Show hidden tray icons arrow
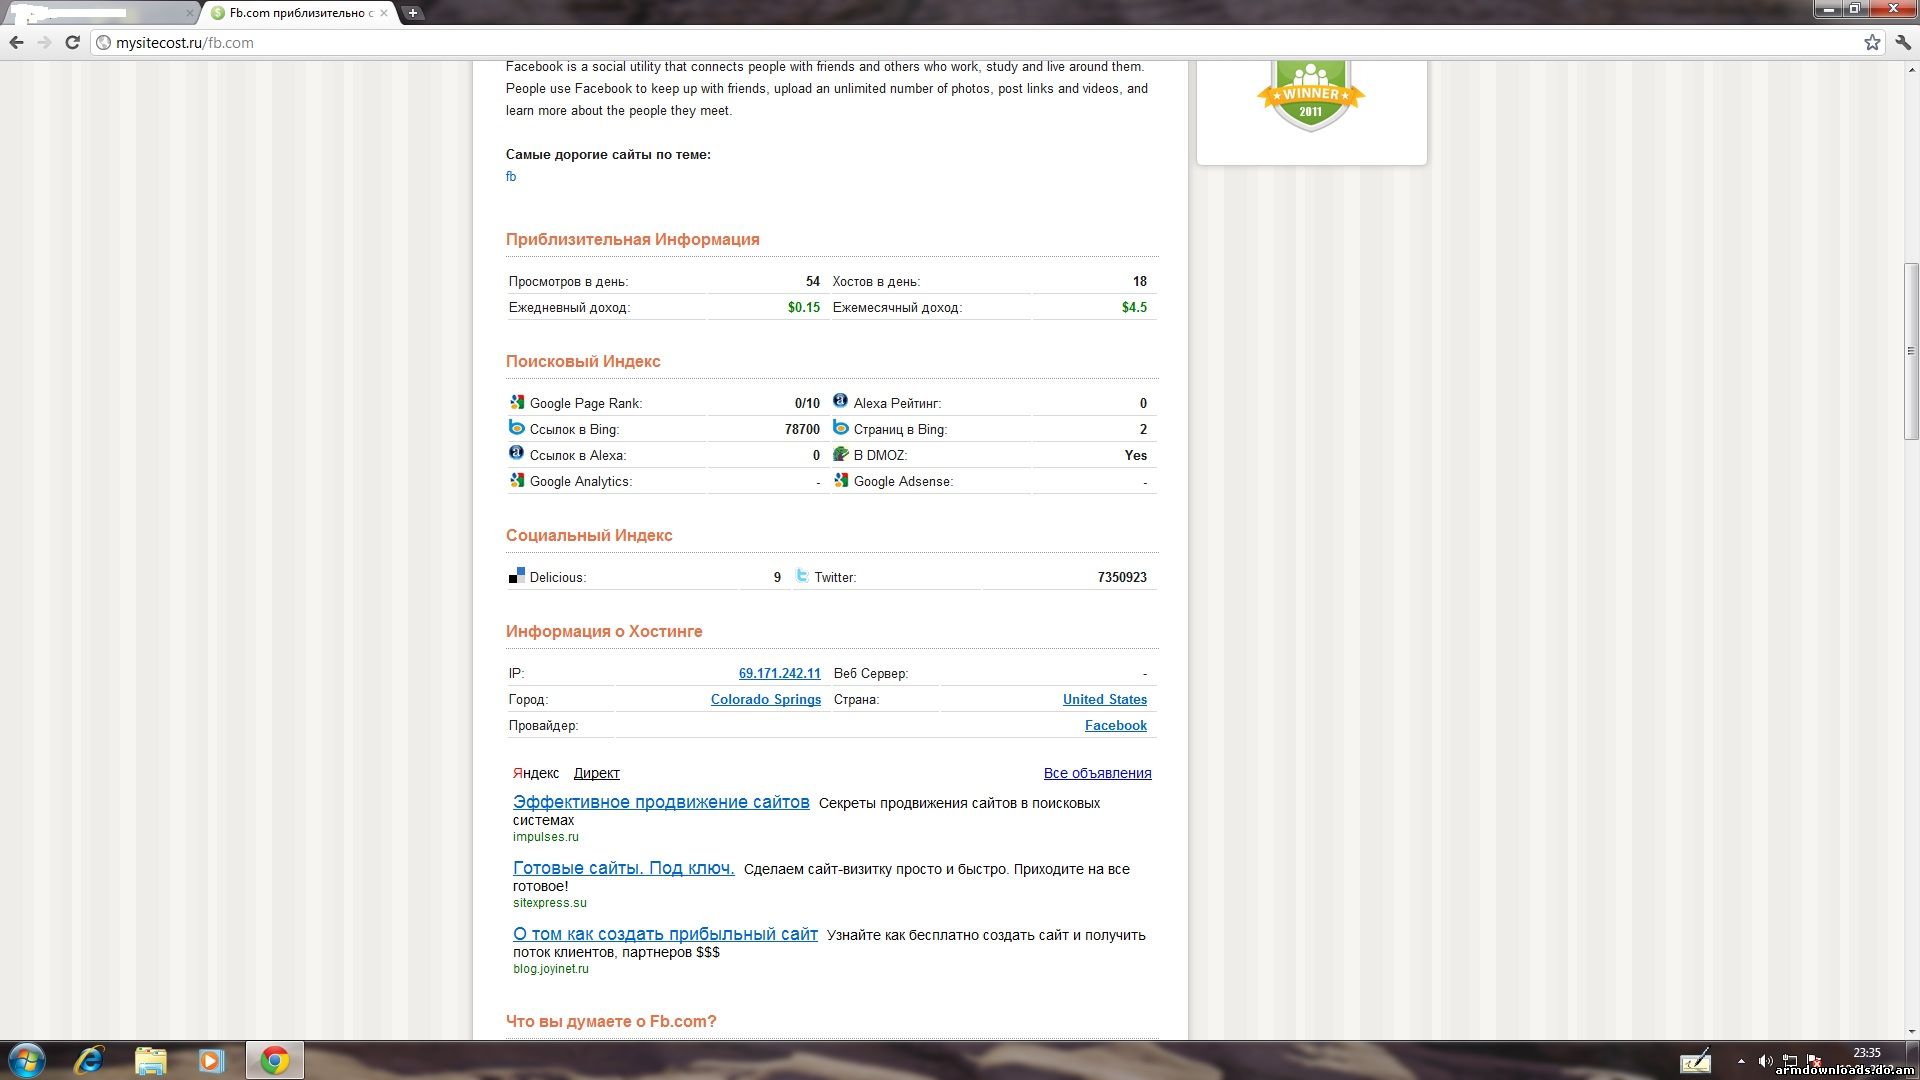 pyautogui.click(x=1741, y=1061)
